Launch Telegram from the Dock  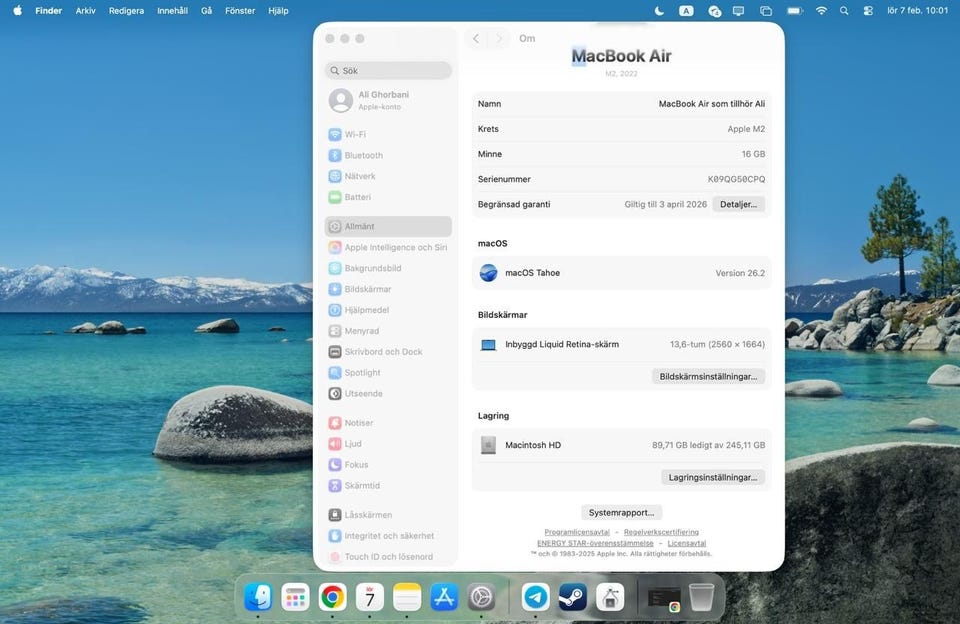(x=536, y=597)
